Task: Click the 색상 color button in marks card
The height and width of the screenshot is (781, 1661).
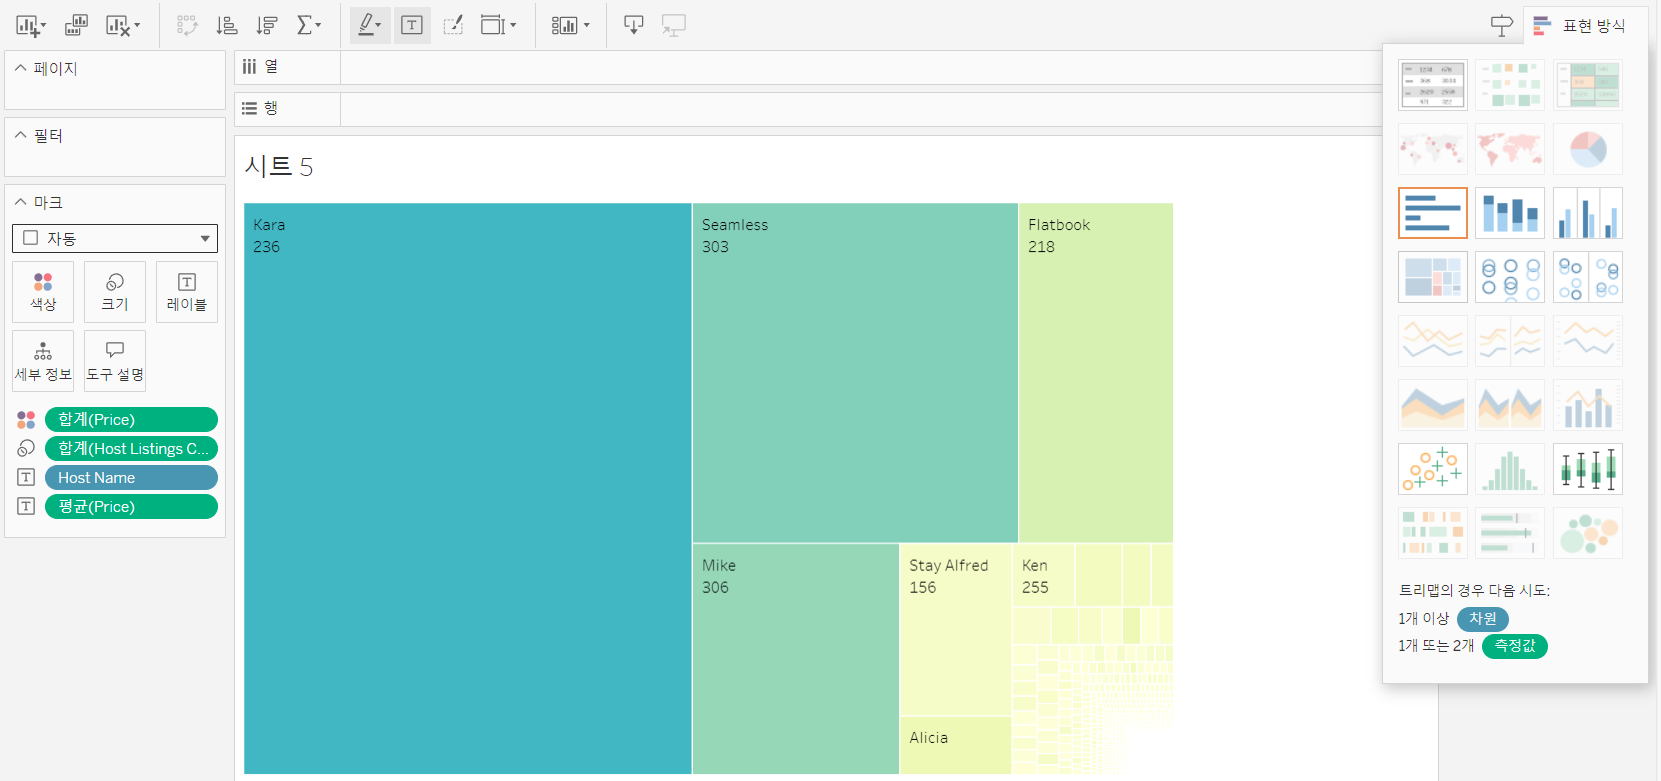Action: (43, 292)
